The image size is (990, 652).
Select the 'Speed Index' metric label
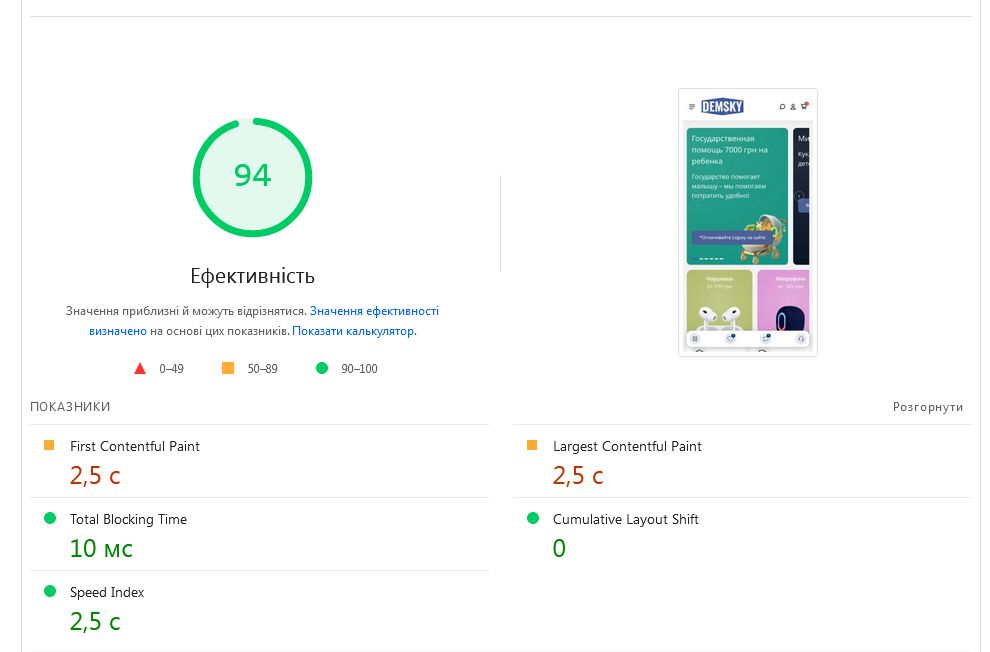(107, 593)
